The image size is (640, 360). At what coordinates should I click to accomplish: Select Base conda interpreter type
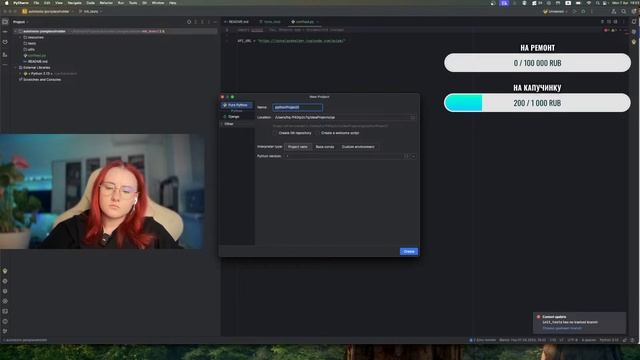325,147
